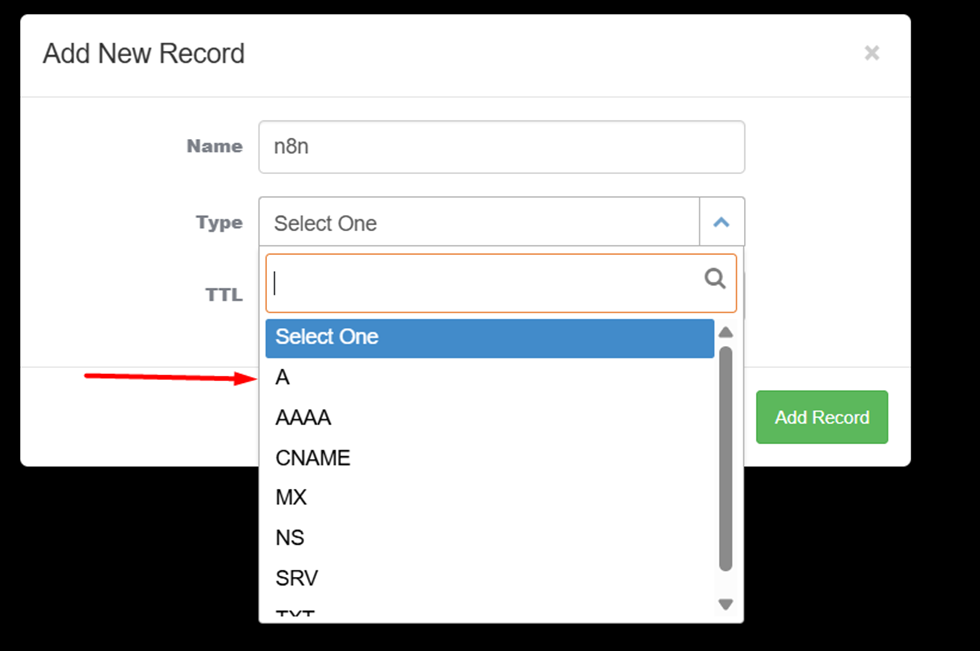Choose CNAME from the type list
Screen dimensions: 980x651
tap(313, 458)
